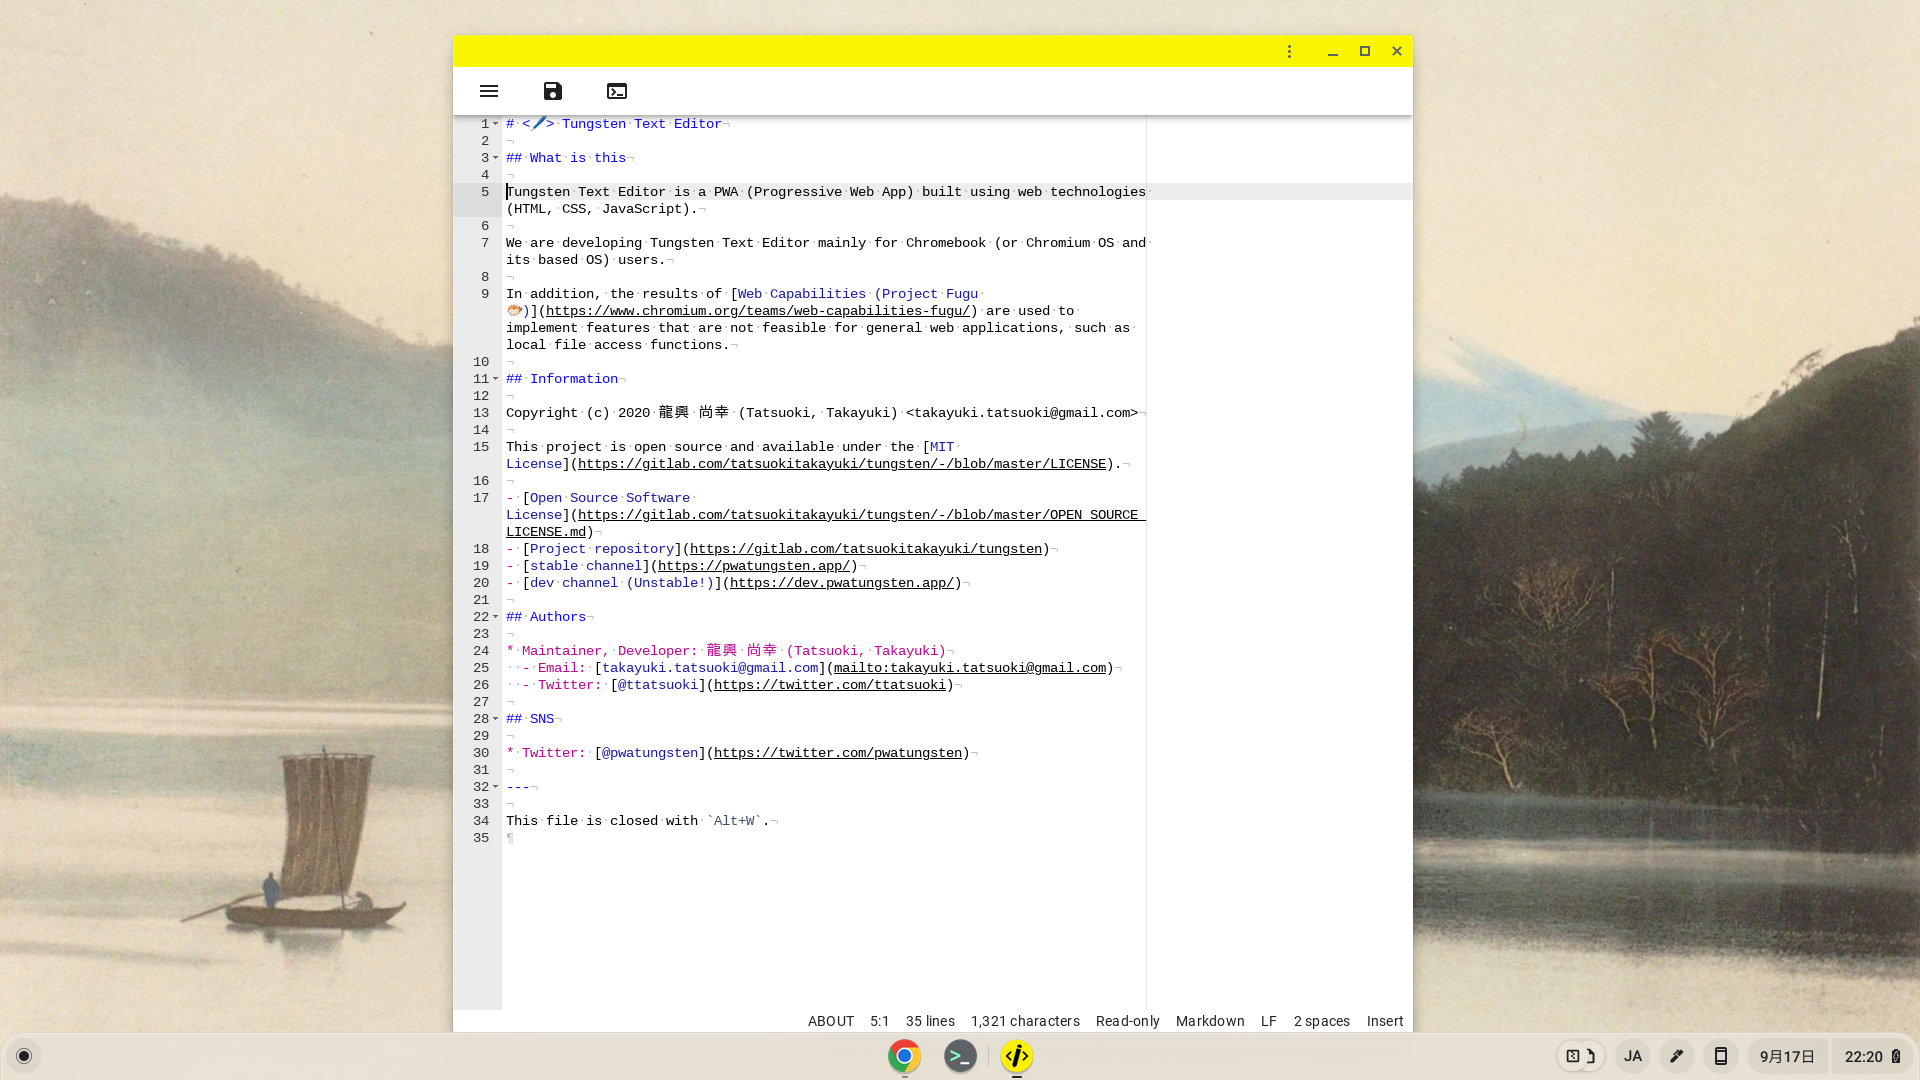This screenshot has width=1920, height=1080.
Task: Open the 9月17日 calendar date
Action: pos(1787,1056)
